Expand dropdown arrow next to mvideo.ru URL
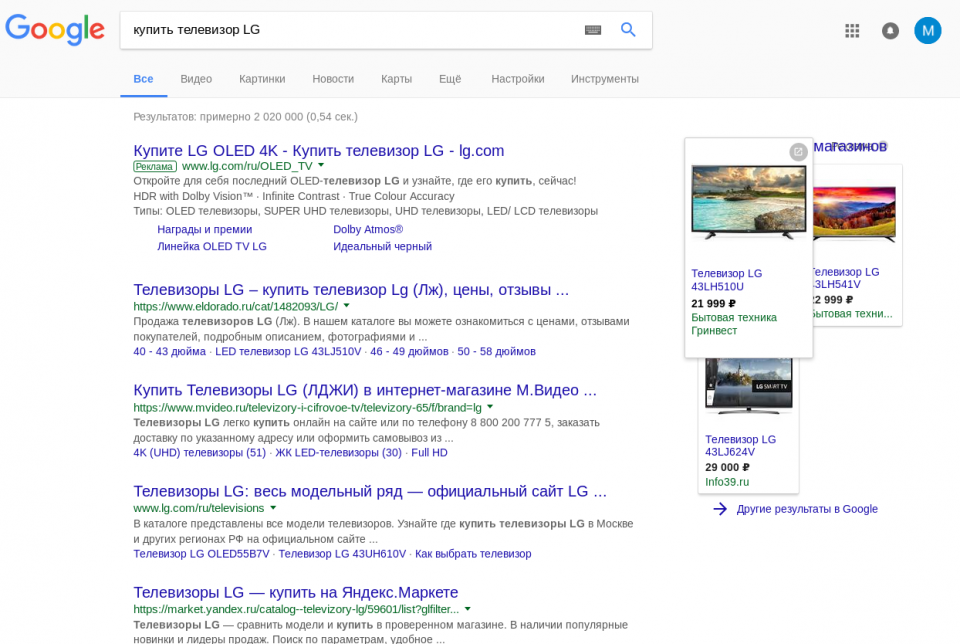960x644 pixels. [x=490, y=406]
